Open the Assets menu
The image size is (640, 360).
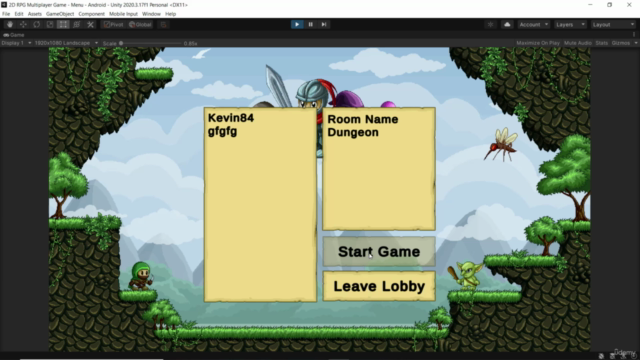click(35, 14)
